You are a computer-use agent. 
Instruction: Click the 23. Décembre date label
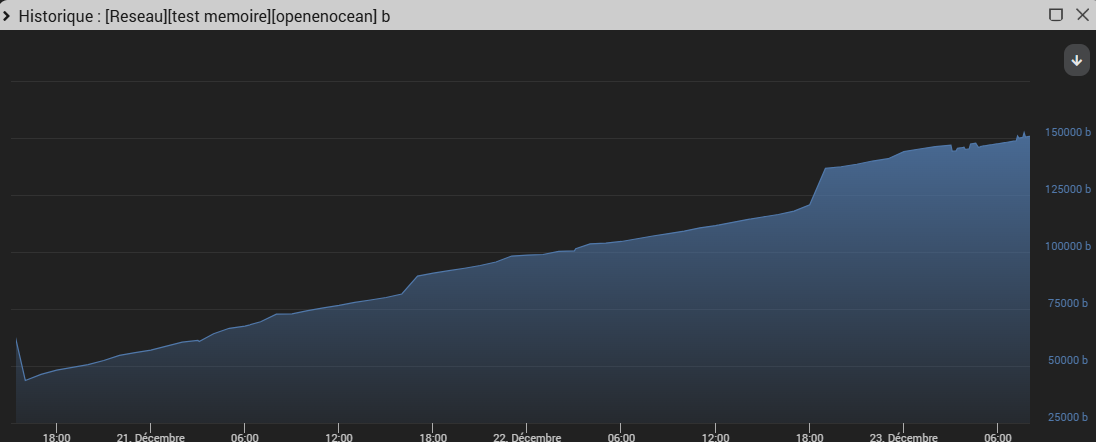click(903, 437)
